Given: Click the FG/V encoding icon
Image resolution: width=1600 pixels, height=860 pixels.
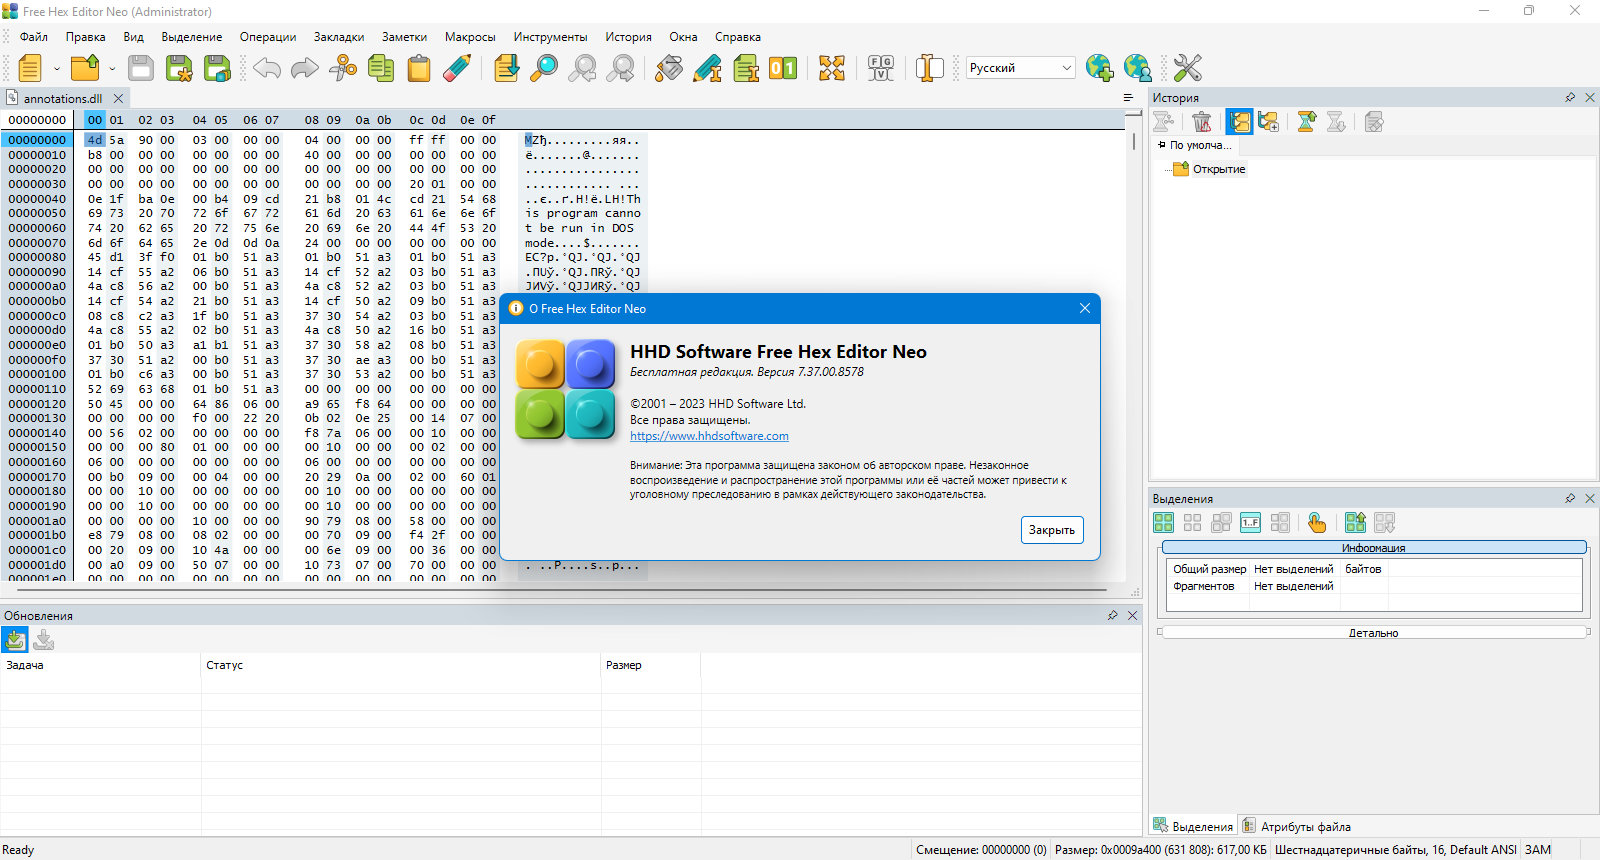Looking at the screenshot, I should [x=881, y=68].
